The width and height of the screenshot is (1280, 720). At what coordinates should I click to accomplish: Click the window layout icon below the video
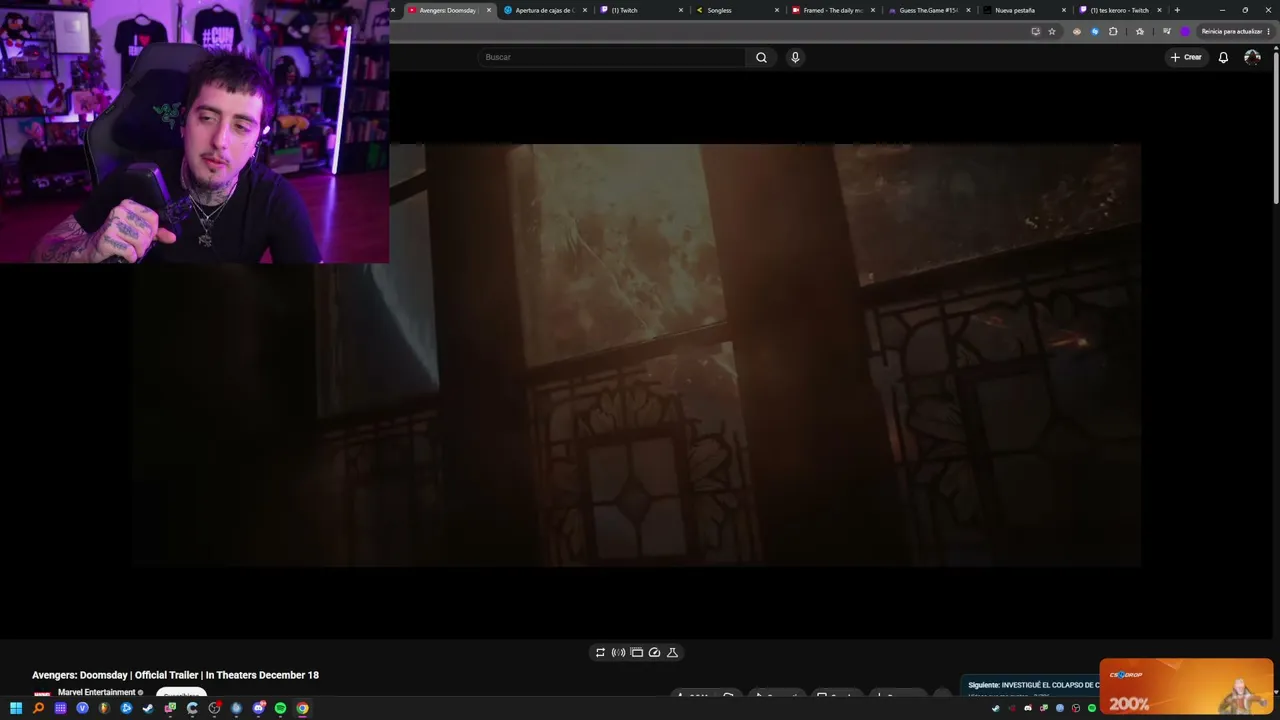coord(636,652)
